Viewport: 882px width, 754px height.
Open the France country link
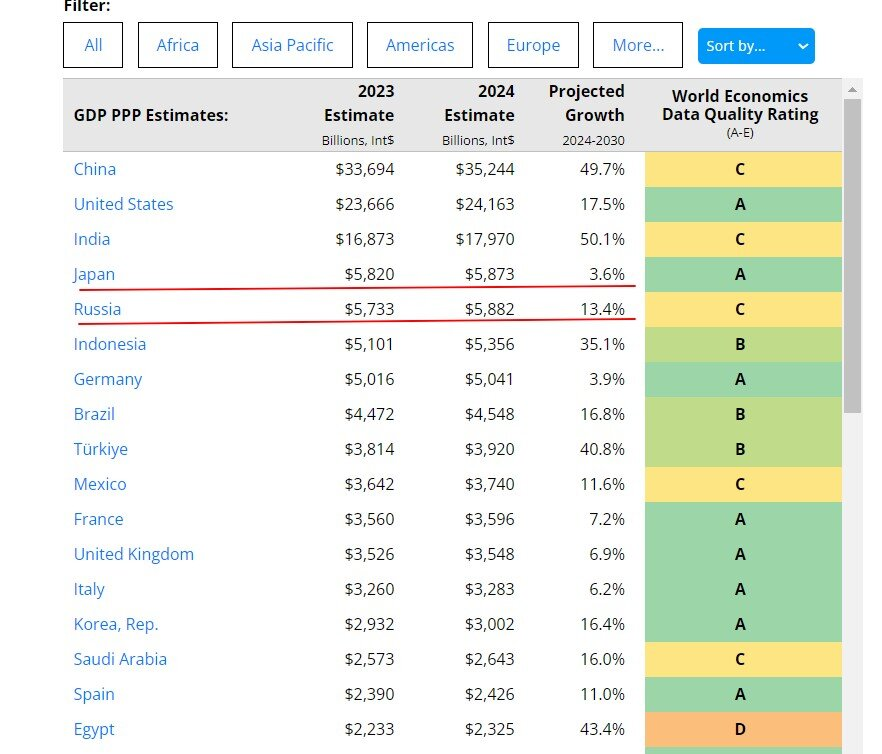point(98,519)
